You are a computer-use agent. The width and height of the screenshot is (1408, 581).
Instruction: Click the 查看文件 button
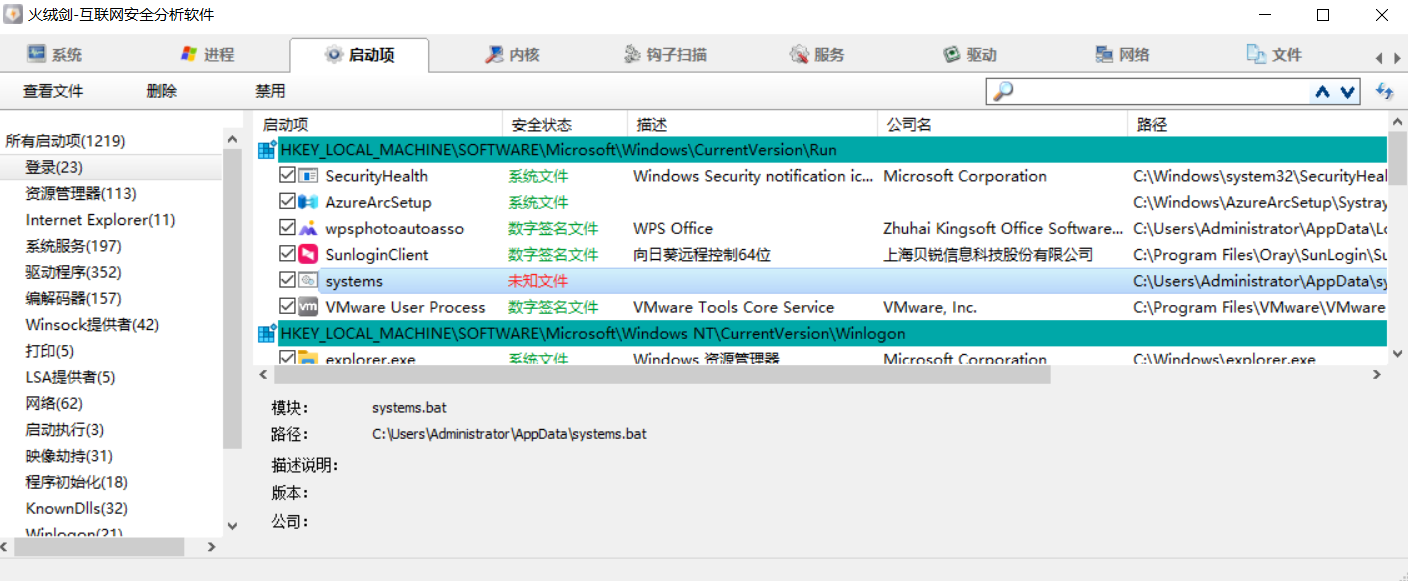coord(53,91)
